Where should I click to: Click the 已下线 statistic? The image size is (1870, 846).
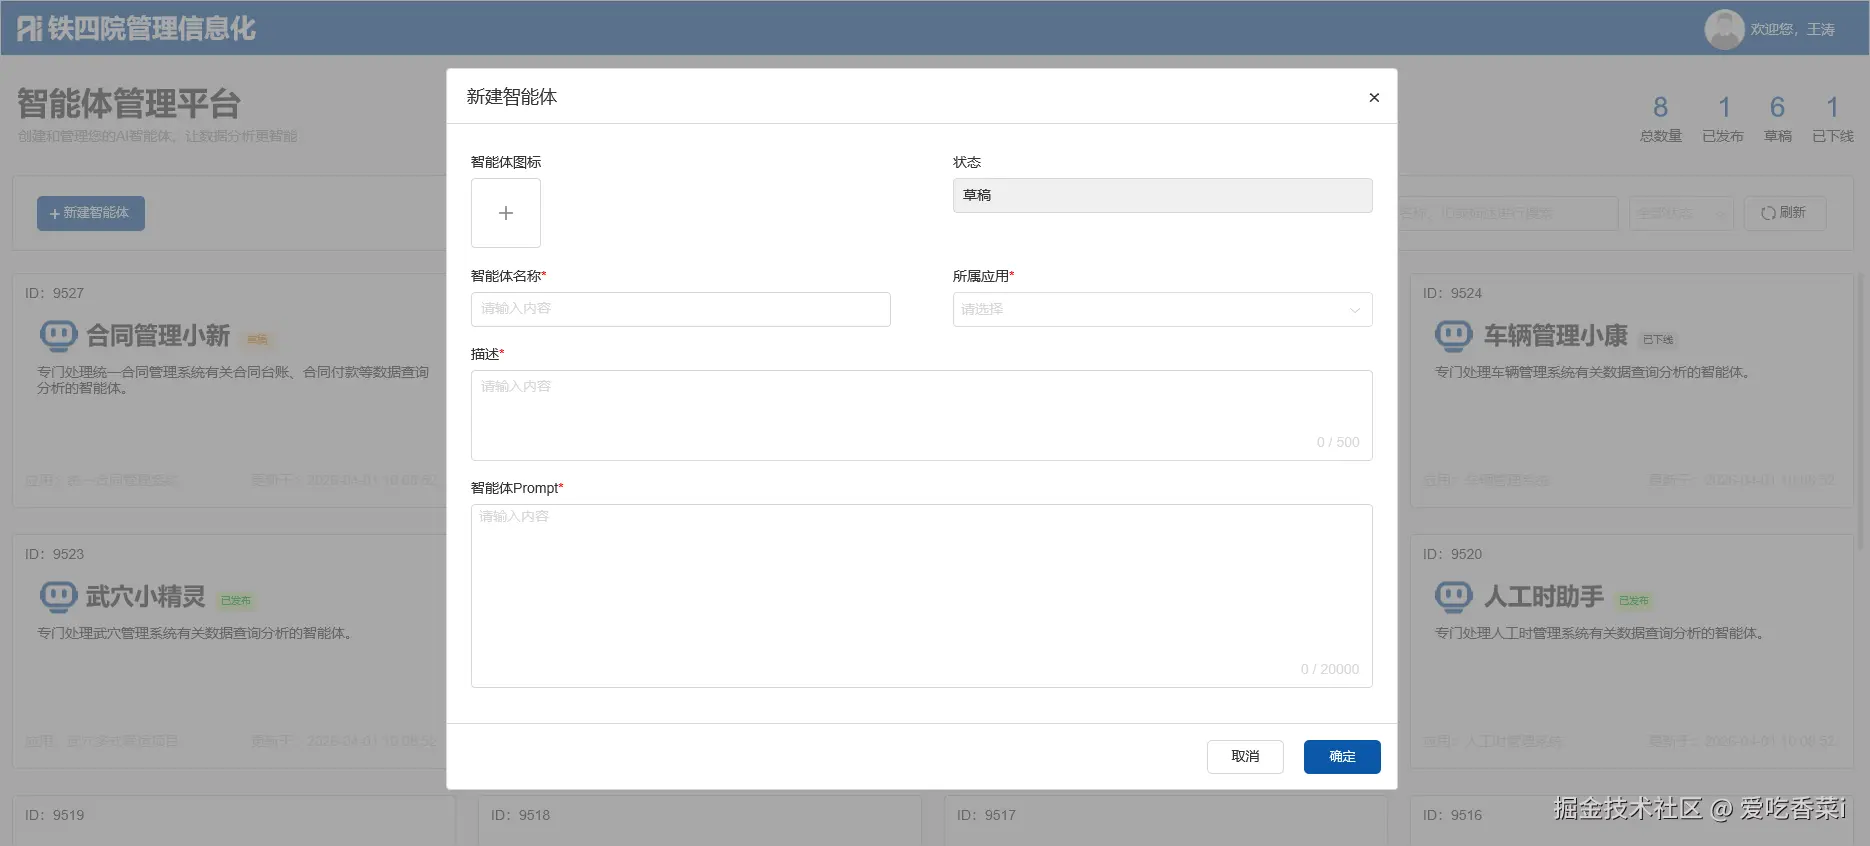click(x=1833, y=119)
